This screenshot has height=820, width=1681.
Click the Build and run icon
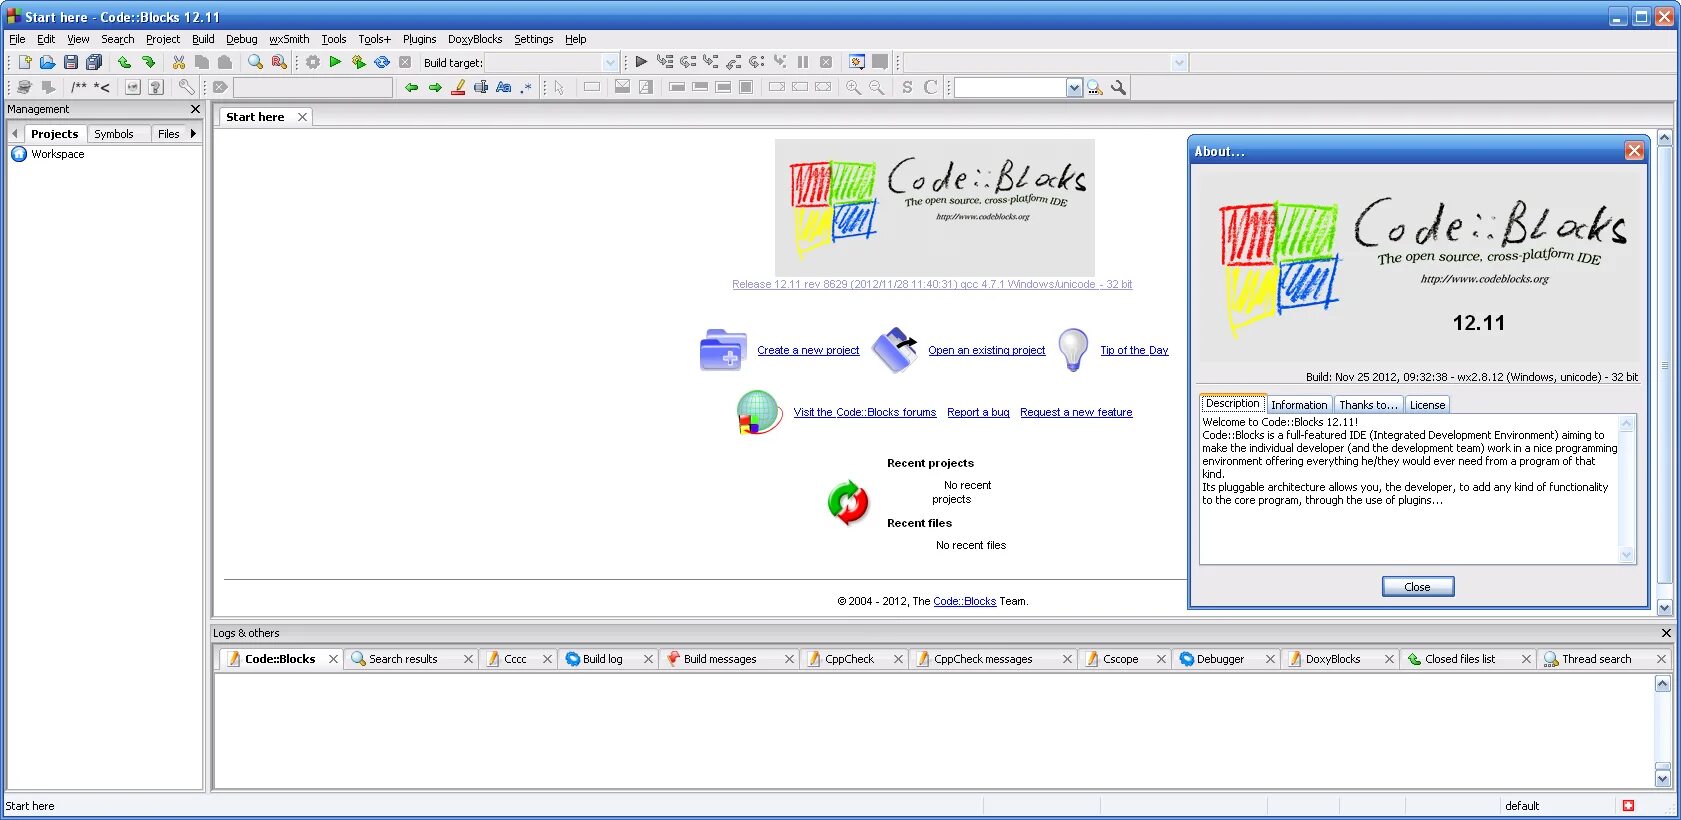point(359,62)
